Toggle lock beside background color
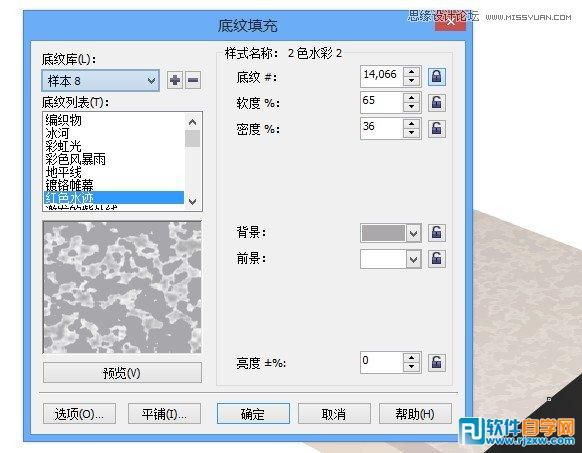The height and width of the screenshot is (453, 582). (x=436, y=233)
